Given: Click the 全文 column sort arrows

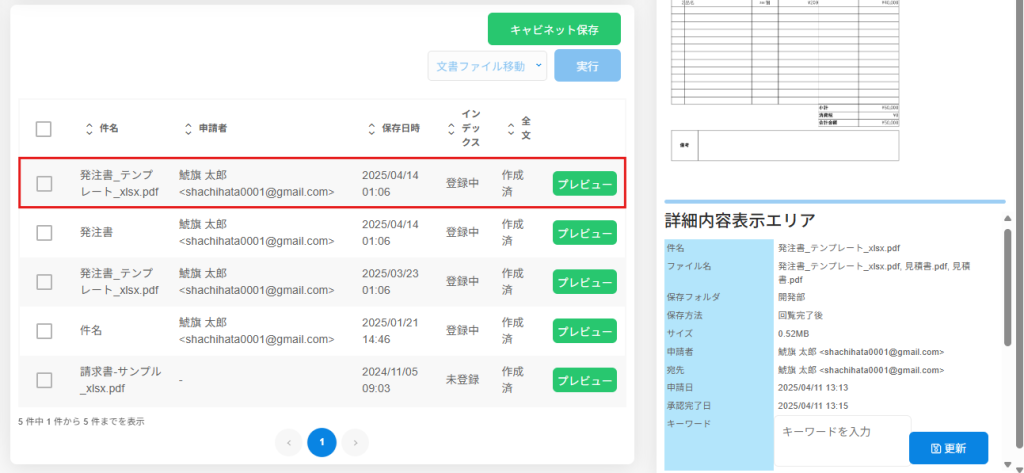Looking at the screenshot, I should tap(511, 129).
